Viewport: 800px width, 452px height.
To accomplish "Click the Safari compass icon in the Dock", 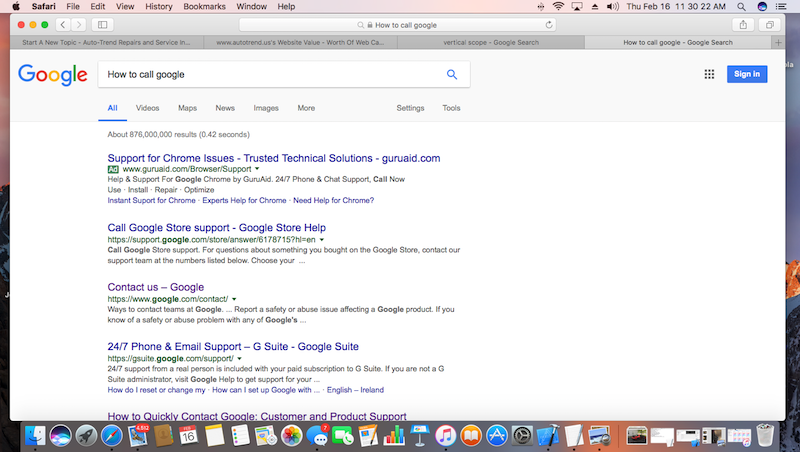I will click(x=112, y=436).
